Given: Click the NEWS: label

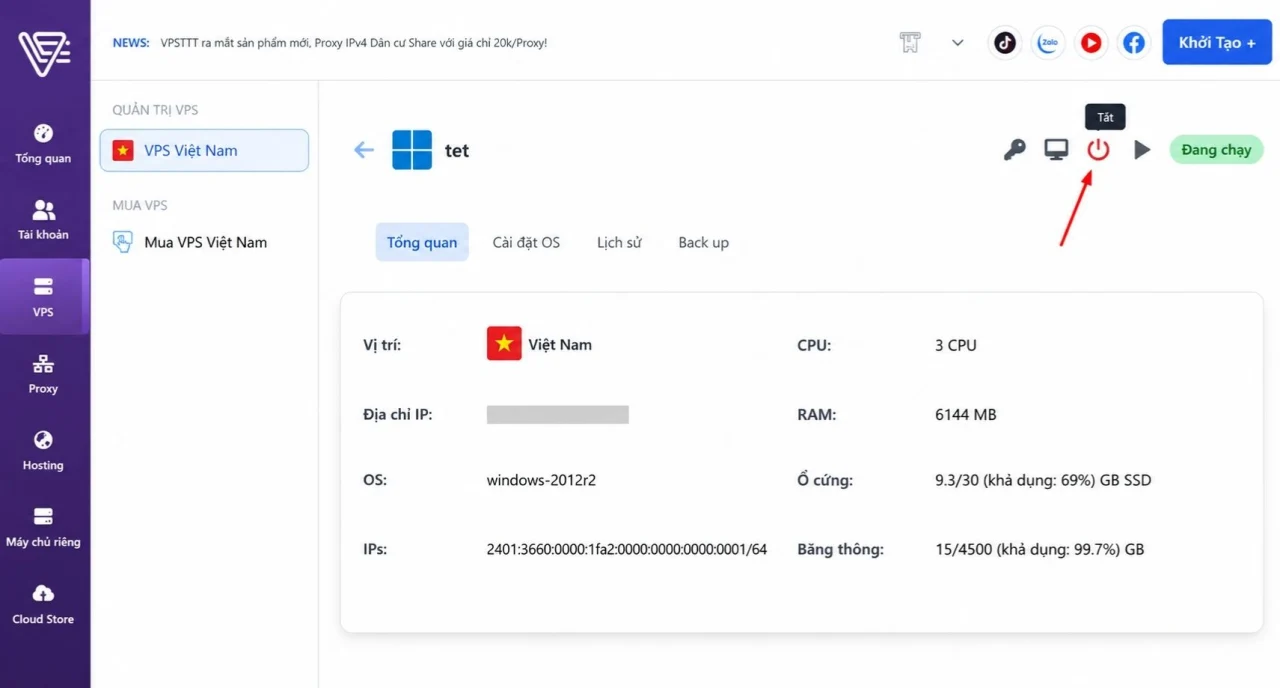Looking at the screenshot, I should tap(131, 43).
